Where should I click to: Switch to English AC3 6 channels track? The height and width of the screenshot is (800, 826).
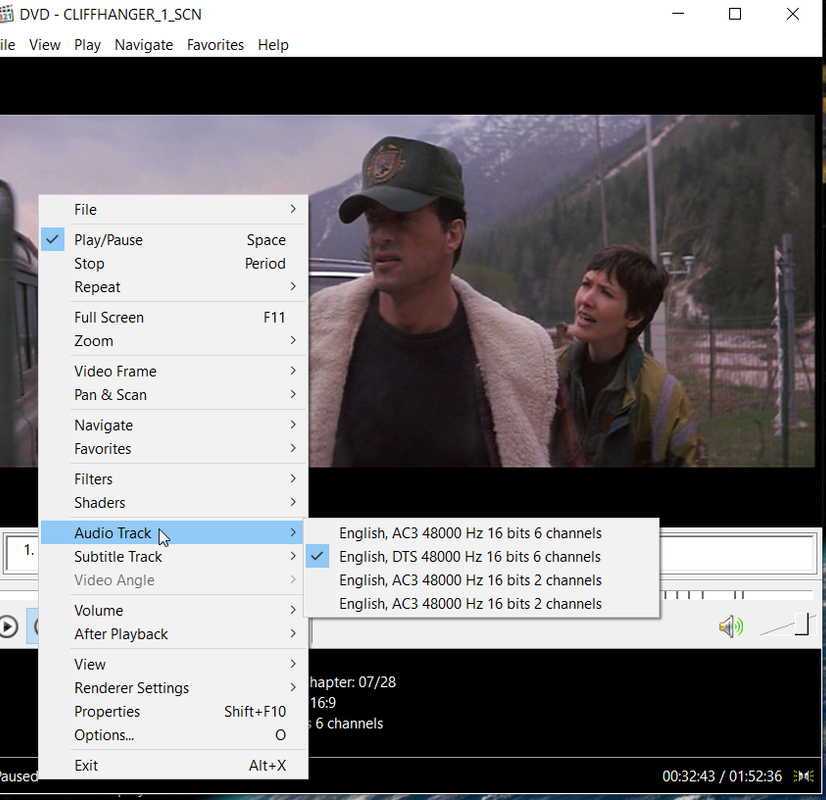pyautogui.click(x=481, y=533)
